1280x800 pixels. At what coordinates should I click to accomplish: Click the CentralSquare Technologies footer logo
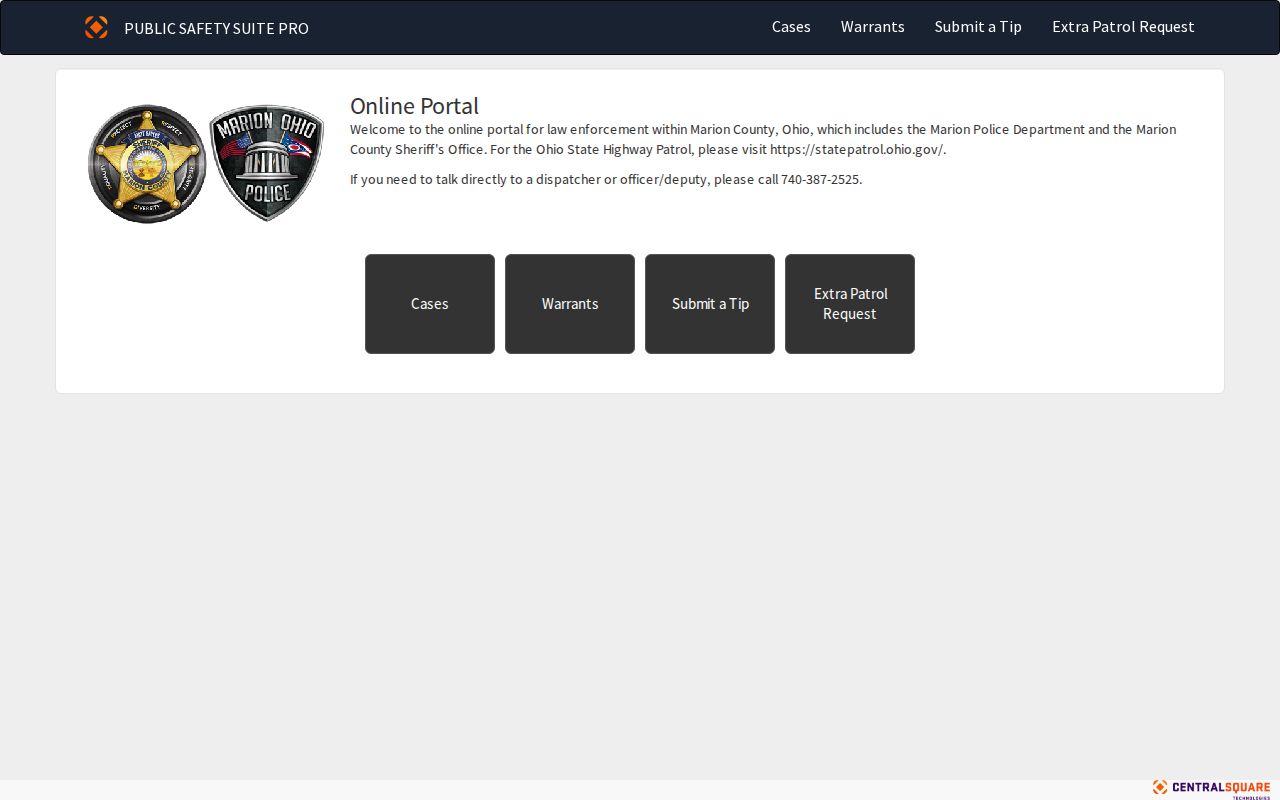click(1211, 789)
